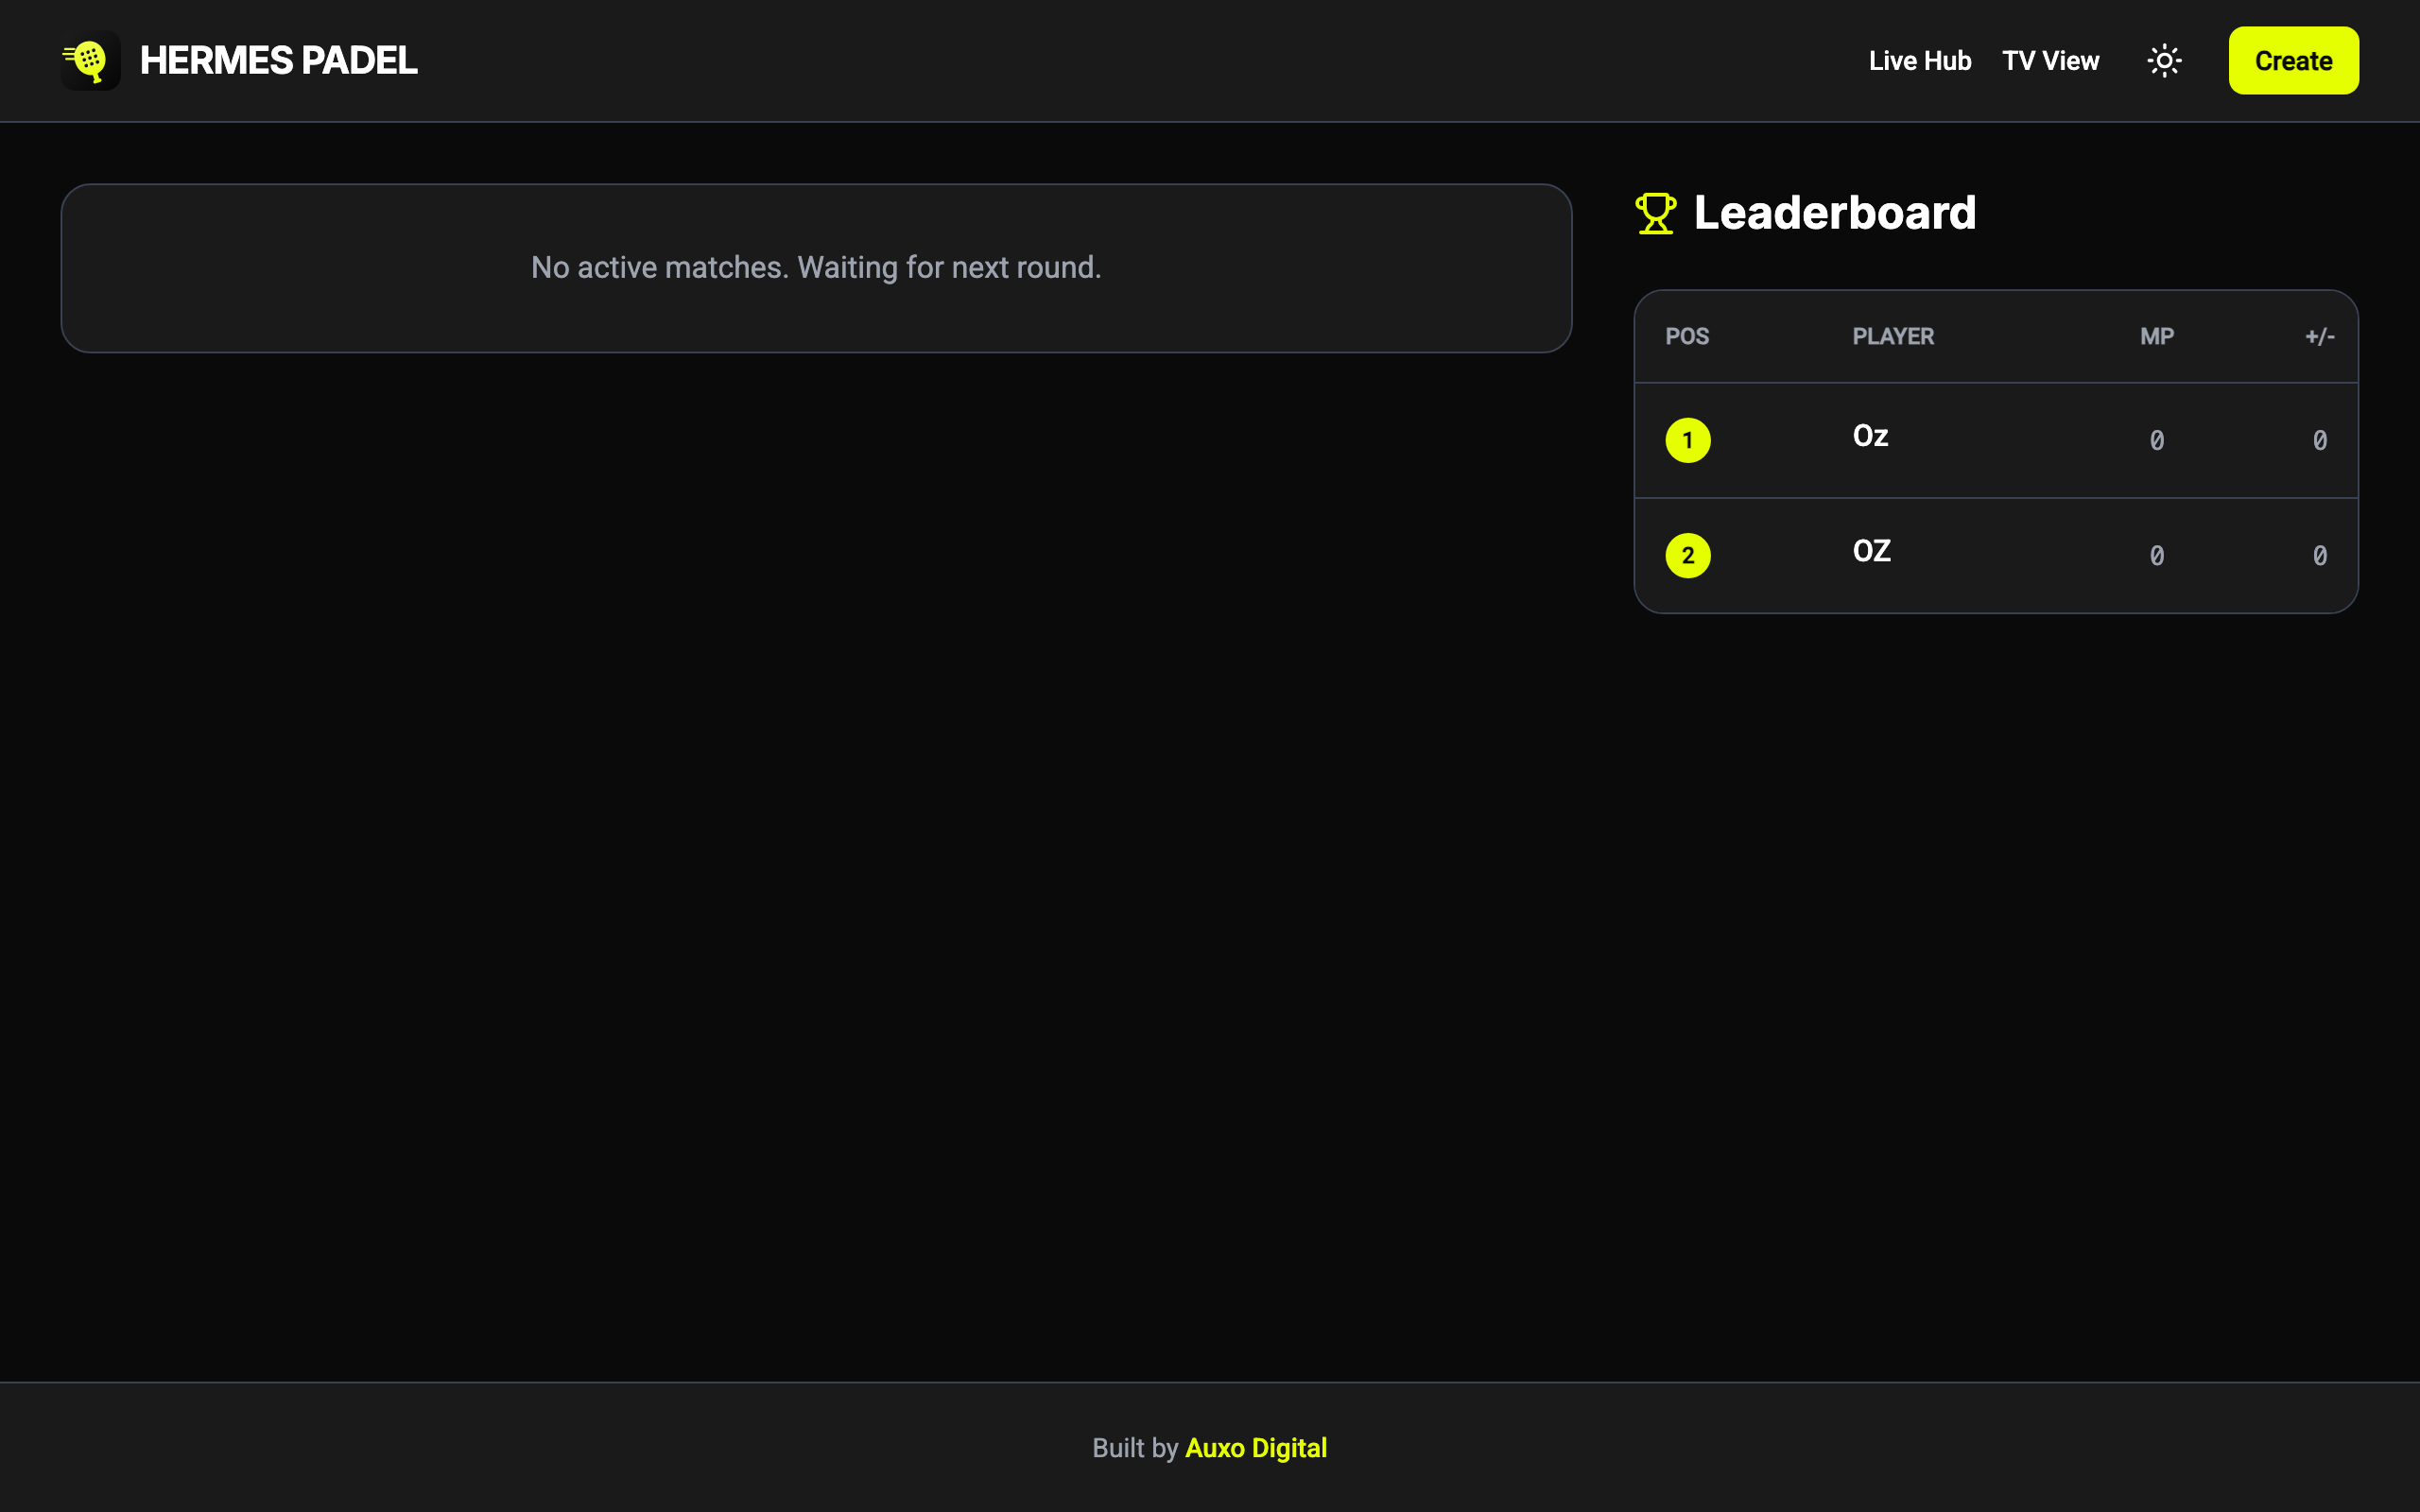
Task: Switch to TV View
Action: (x=2050, y=61)
